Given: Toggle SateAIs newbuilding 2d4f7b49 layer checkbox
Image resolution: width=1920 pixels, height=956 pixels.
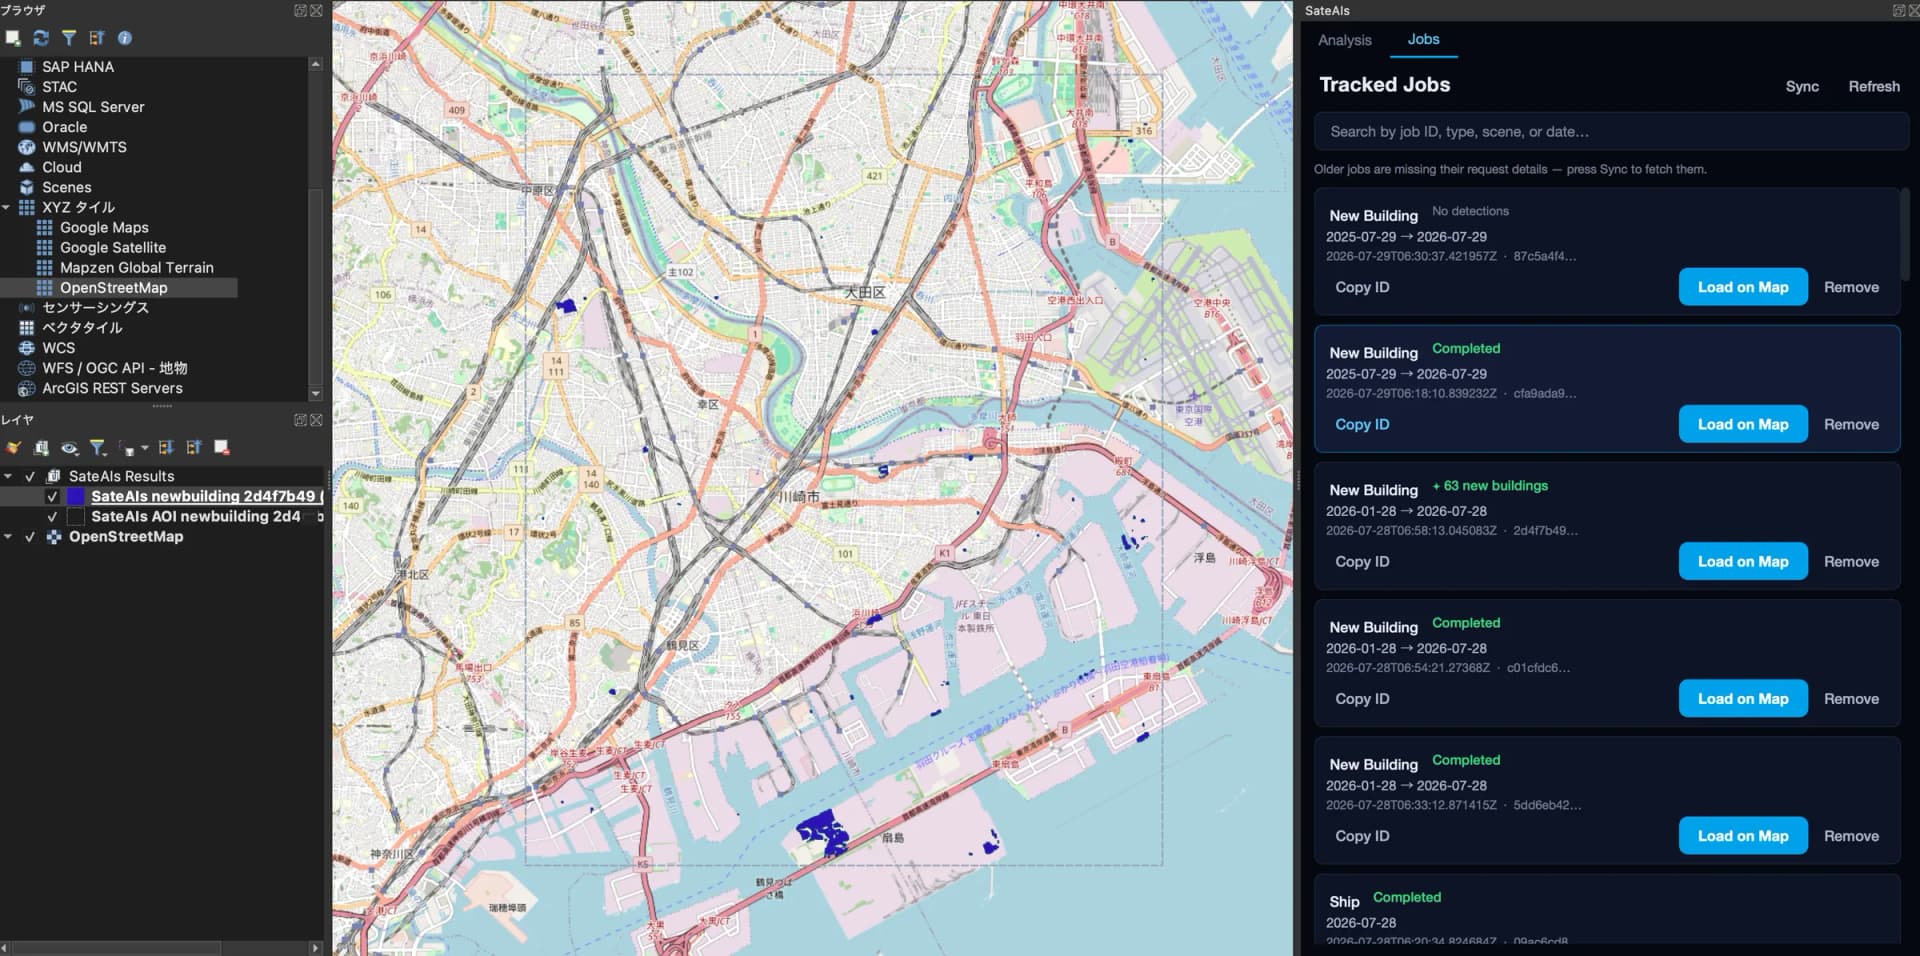Looking at the screenshot, I should [x=52, y=497].
